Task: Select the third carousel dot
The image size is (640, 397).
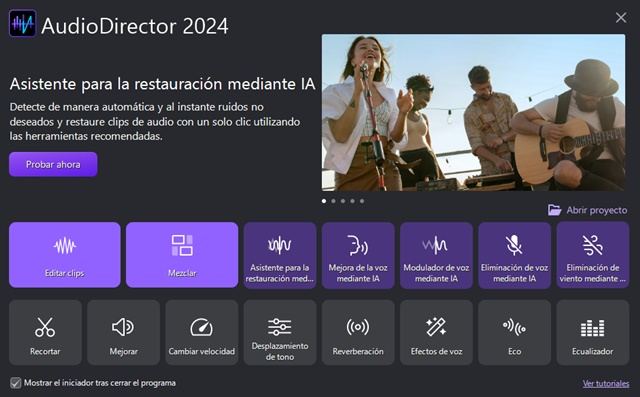Action: pos(343,201)
